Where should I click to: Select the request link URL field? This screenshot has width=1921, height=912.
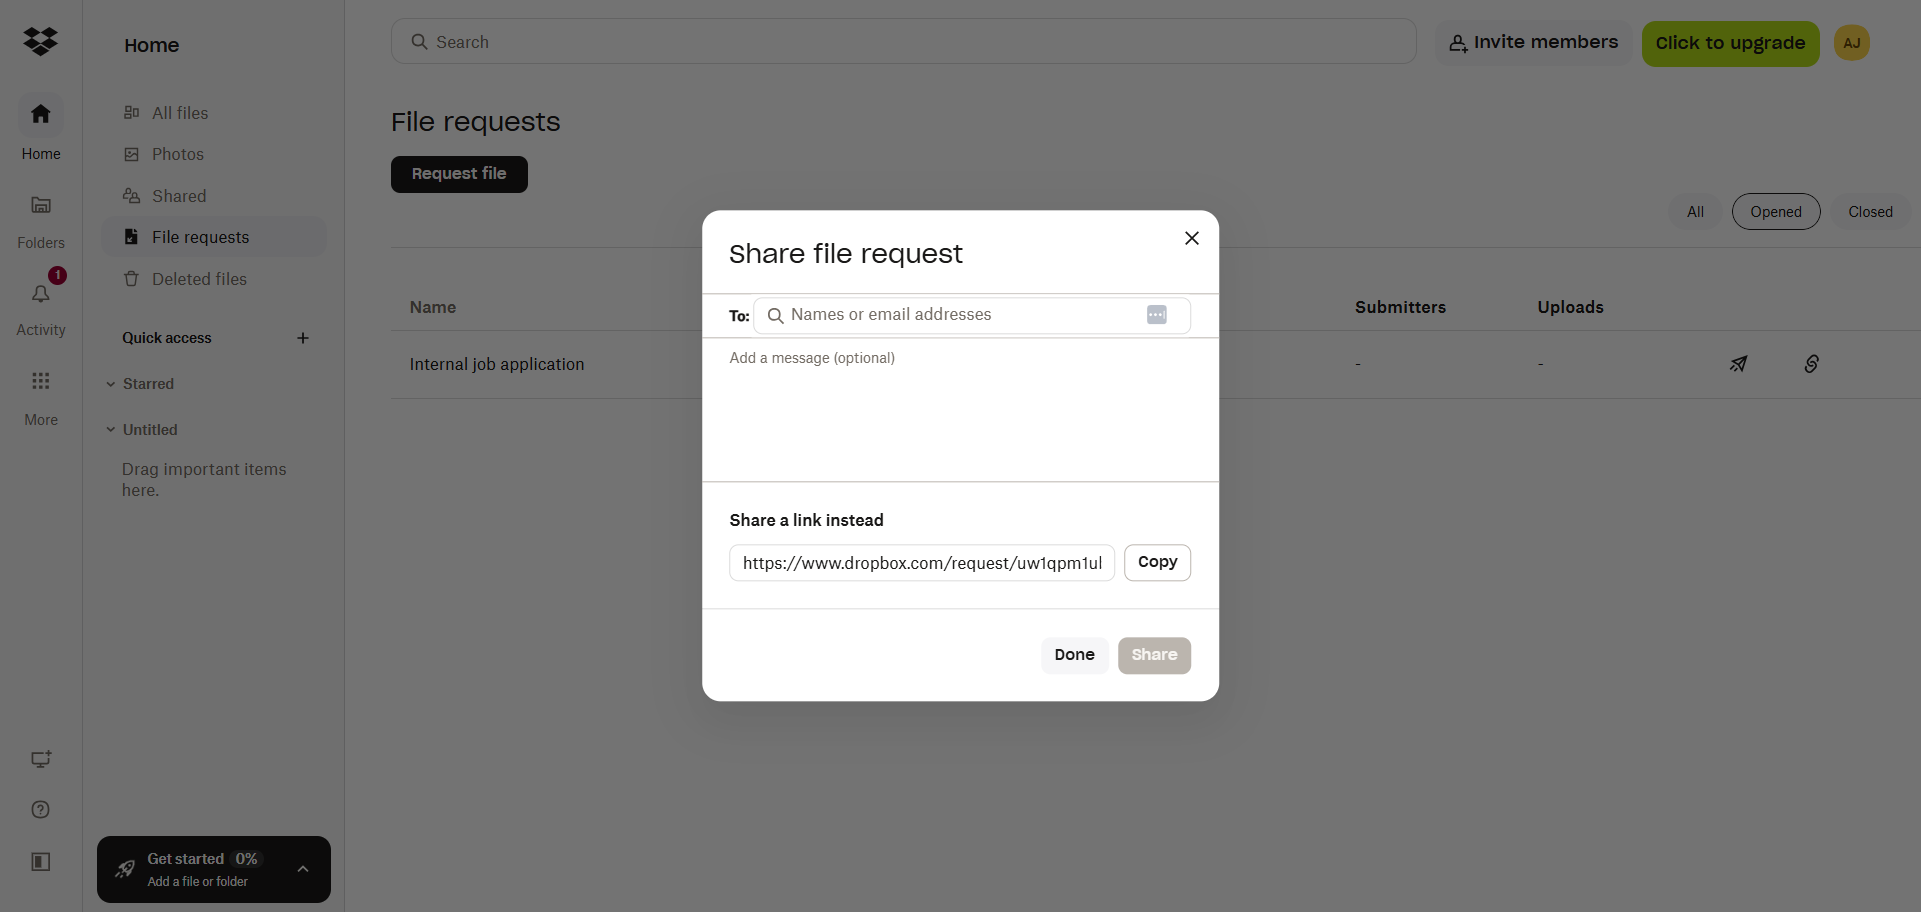[922, 563]
